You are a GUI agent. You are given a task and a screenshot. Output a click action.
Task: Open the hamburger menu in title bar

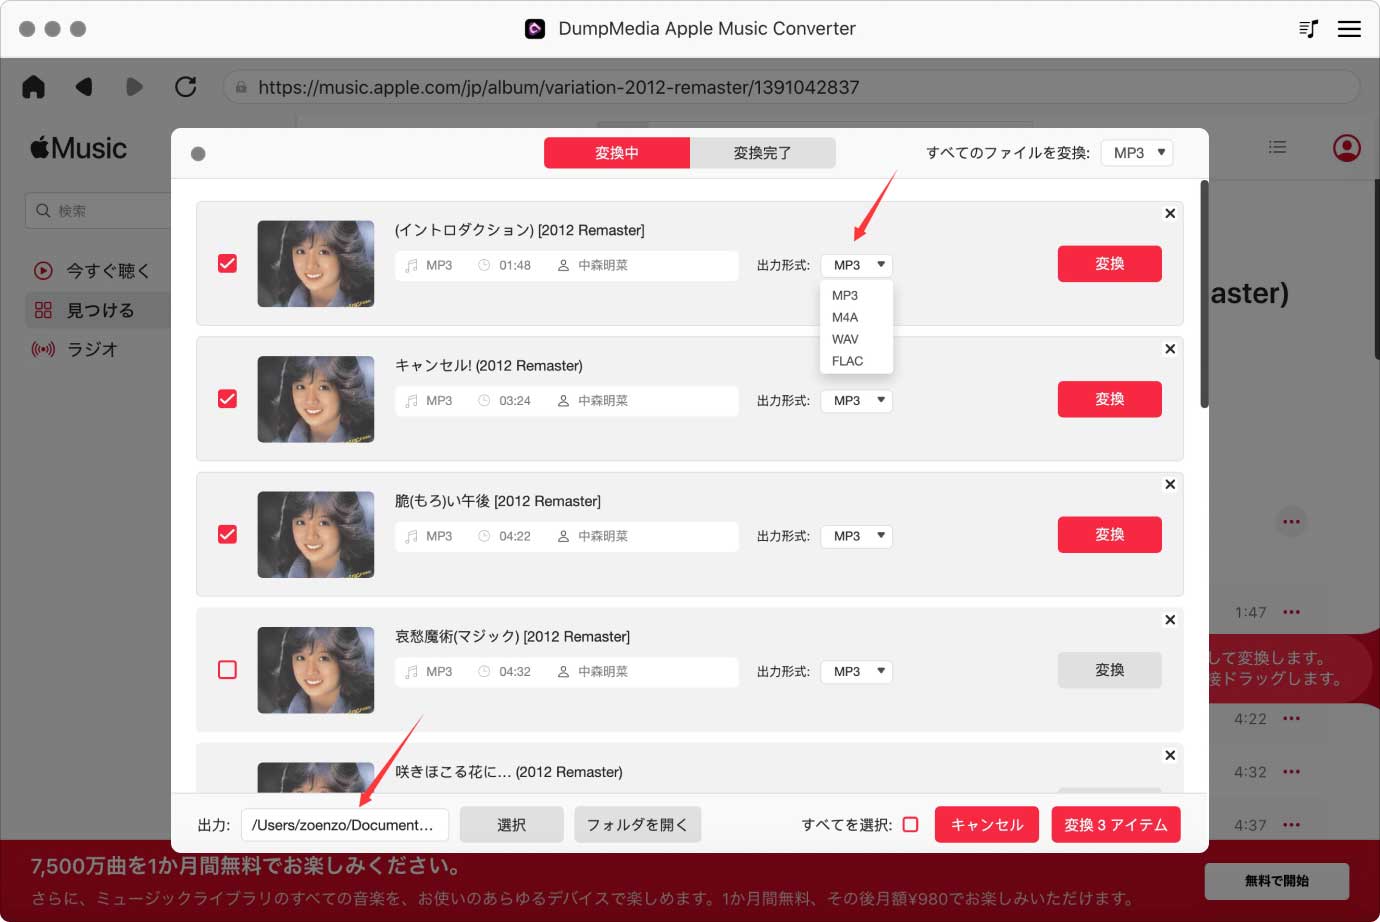[x=1349, y=29]
